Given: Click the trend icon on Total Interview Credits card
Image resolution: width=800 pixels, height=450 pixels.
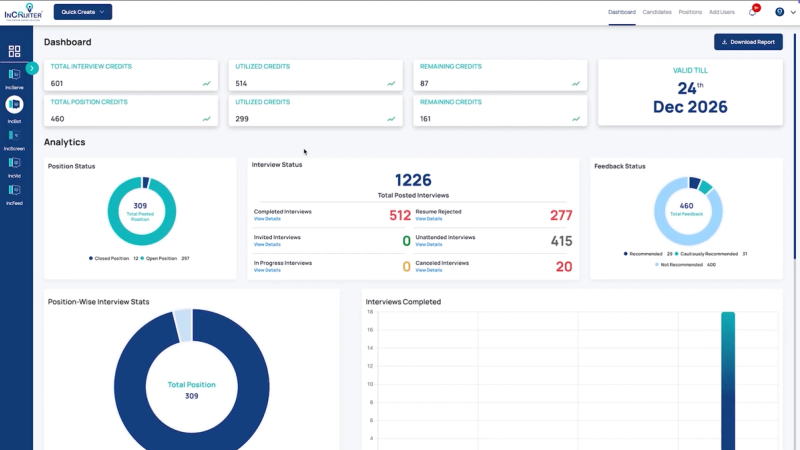Looking at the screenshot, I should [207, 84].
